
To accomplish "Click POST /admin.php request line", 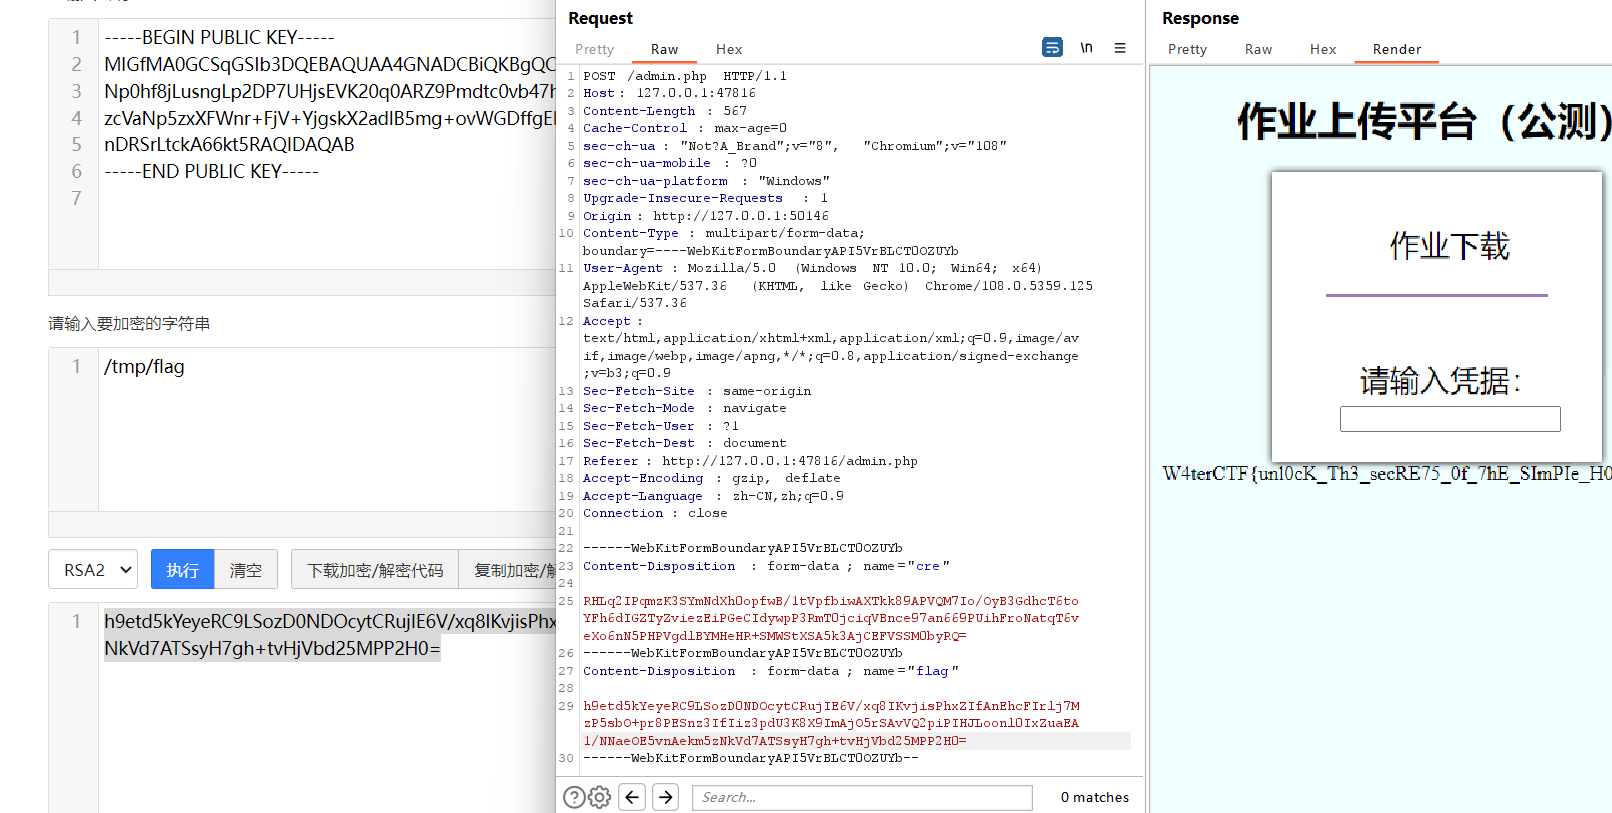I will pos(685,76).
